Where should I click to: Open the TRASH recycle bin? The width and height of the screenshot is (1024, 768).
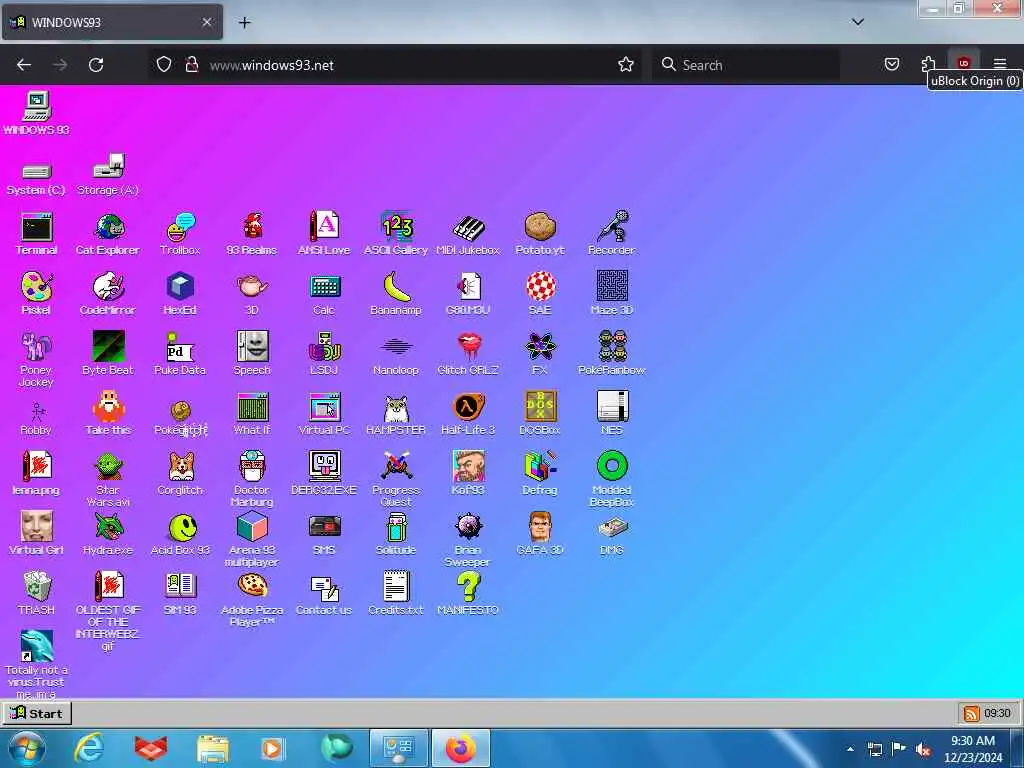[x=36, y=594]
